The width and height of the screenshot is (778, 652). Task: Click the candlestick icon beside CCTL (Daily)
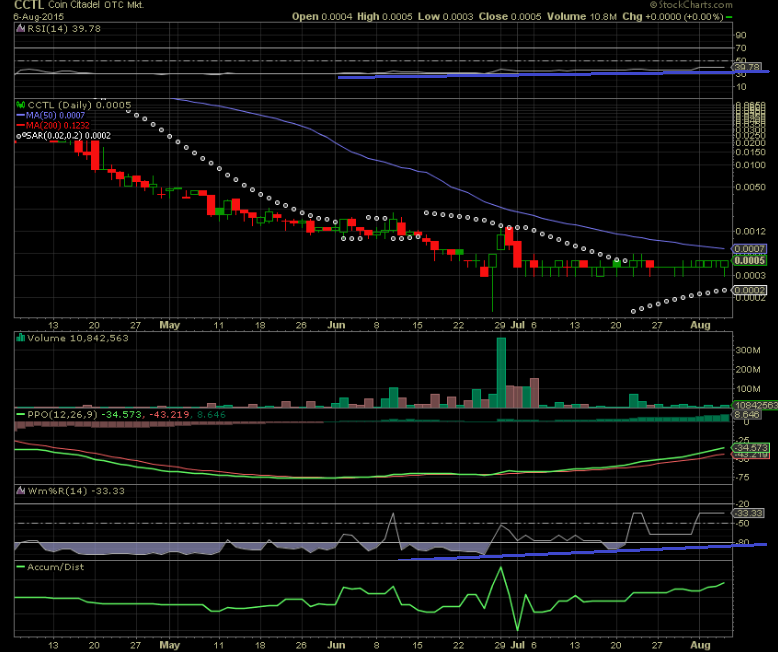pyautogui.click(x=20, y=105)
